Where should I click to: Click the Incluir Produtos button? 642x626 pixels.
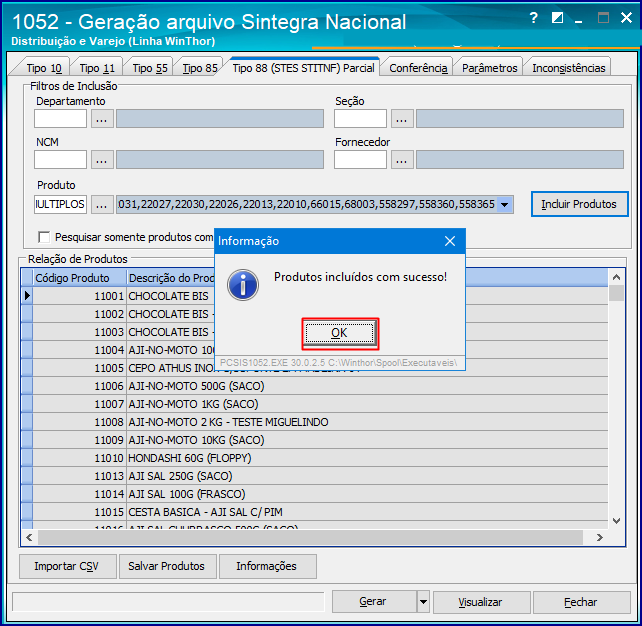(579, 204)
